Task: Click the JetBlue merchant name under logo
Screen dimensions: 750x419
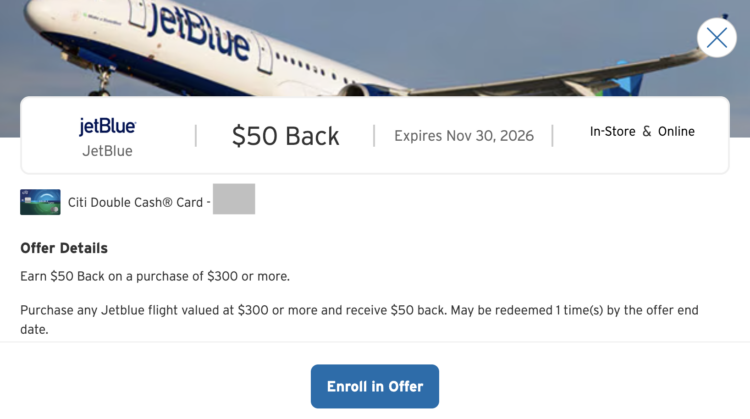Action: (107, 151)
